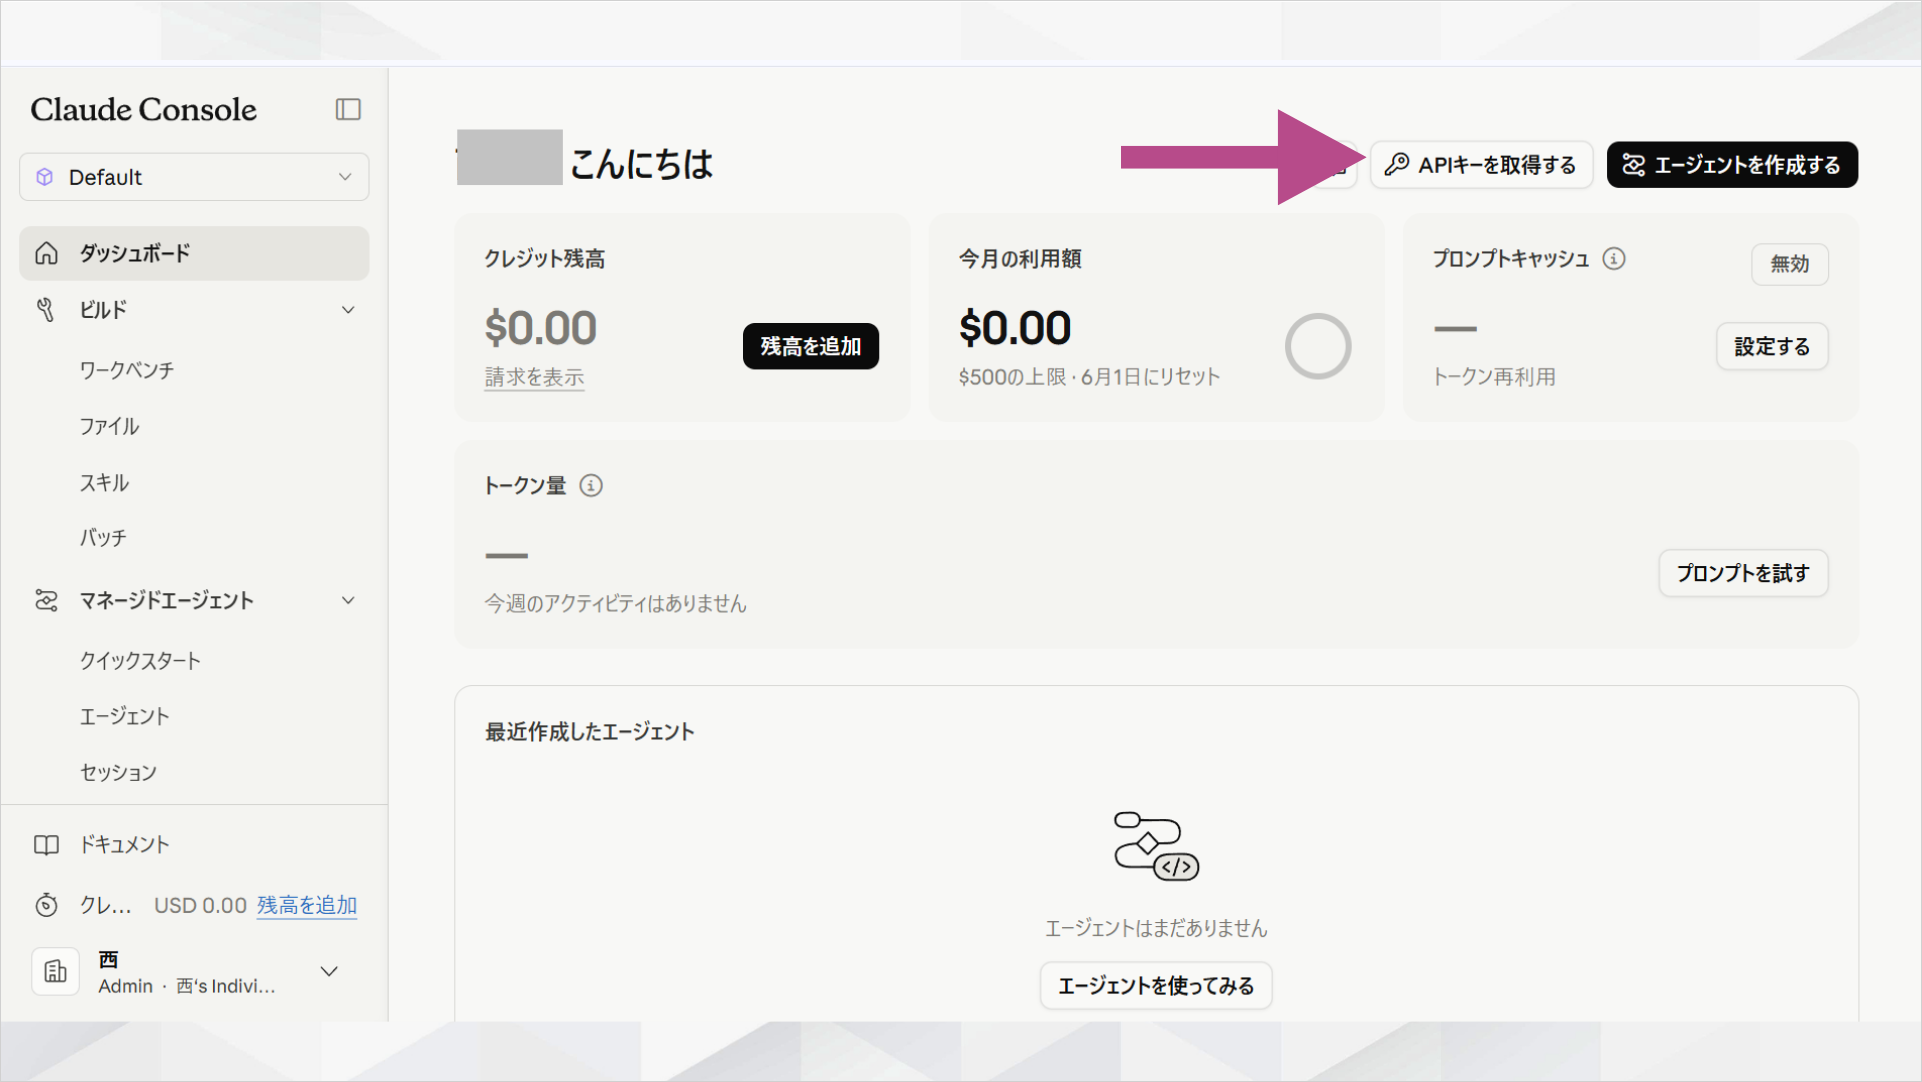Click the エージェントを使ってみる button

tap(1156, 986)
